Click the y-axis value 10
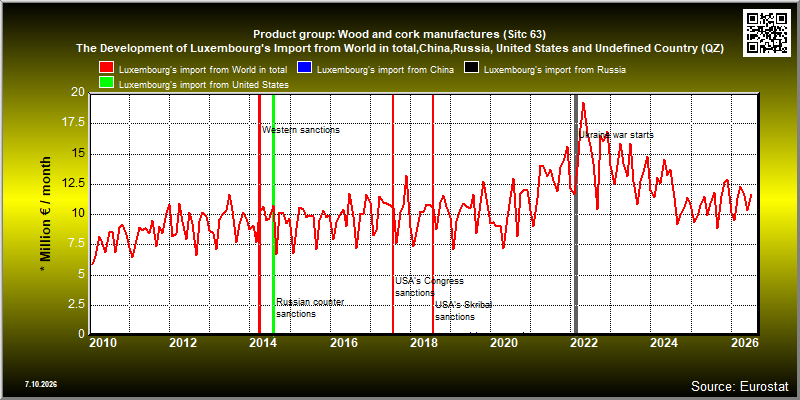Image resolution: width=800 pixels, height=400 pixels. click(x=78, y=214)
